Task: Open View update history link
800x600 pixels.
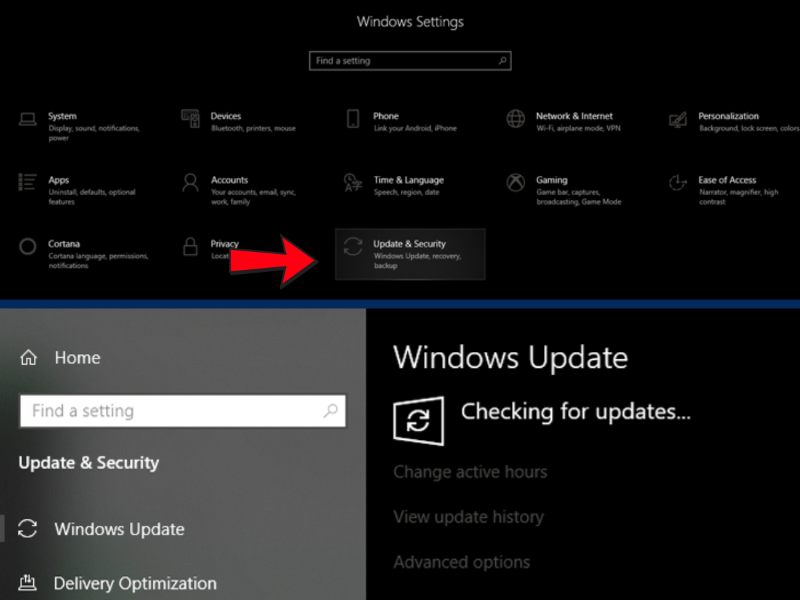Action: click(x=468, y=517)
